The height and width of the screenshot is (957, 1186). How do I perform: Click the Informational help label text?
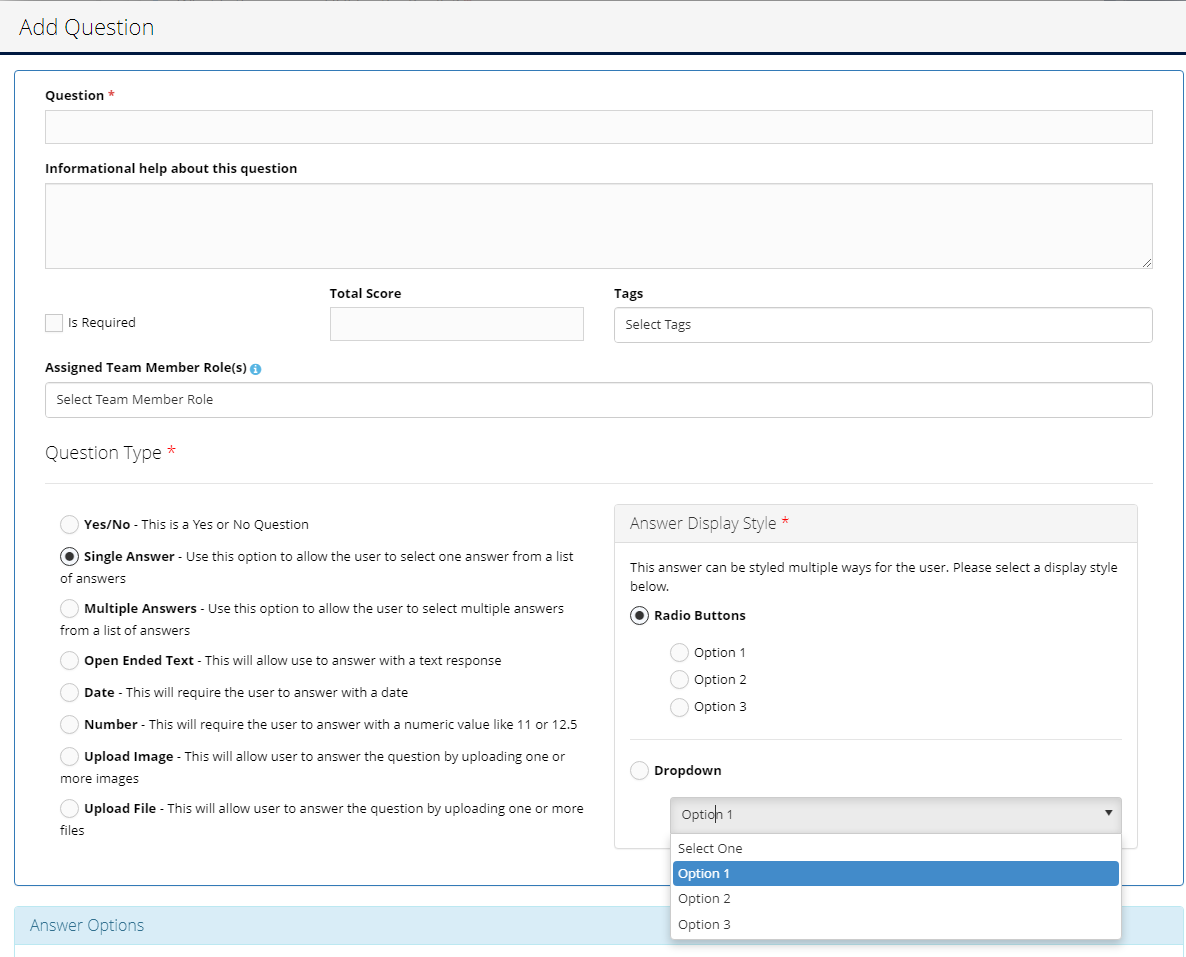point(171,169)
